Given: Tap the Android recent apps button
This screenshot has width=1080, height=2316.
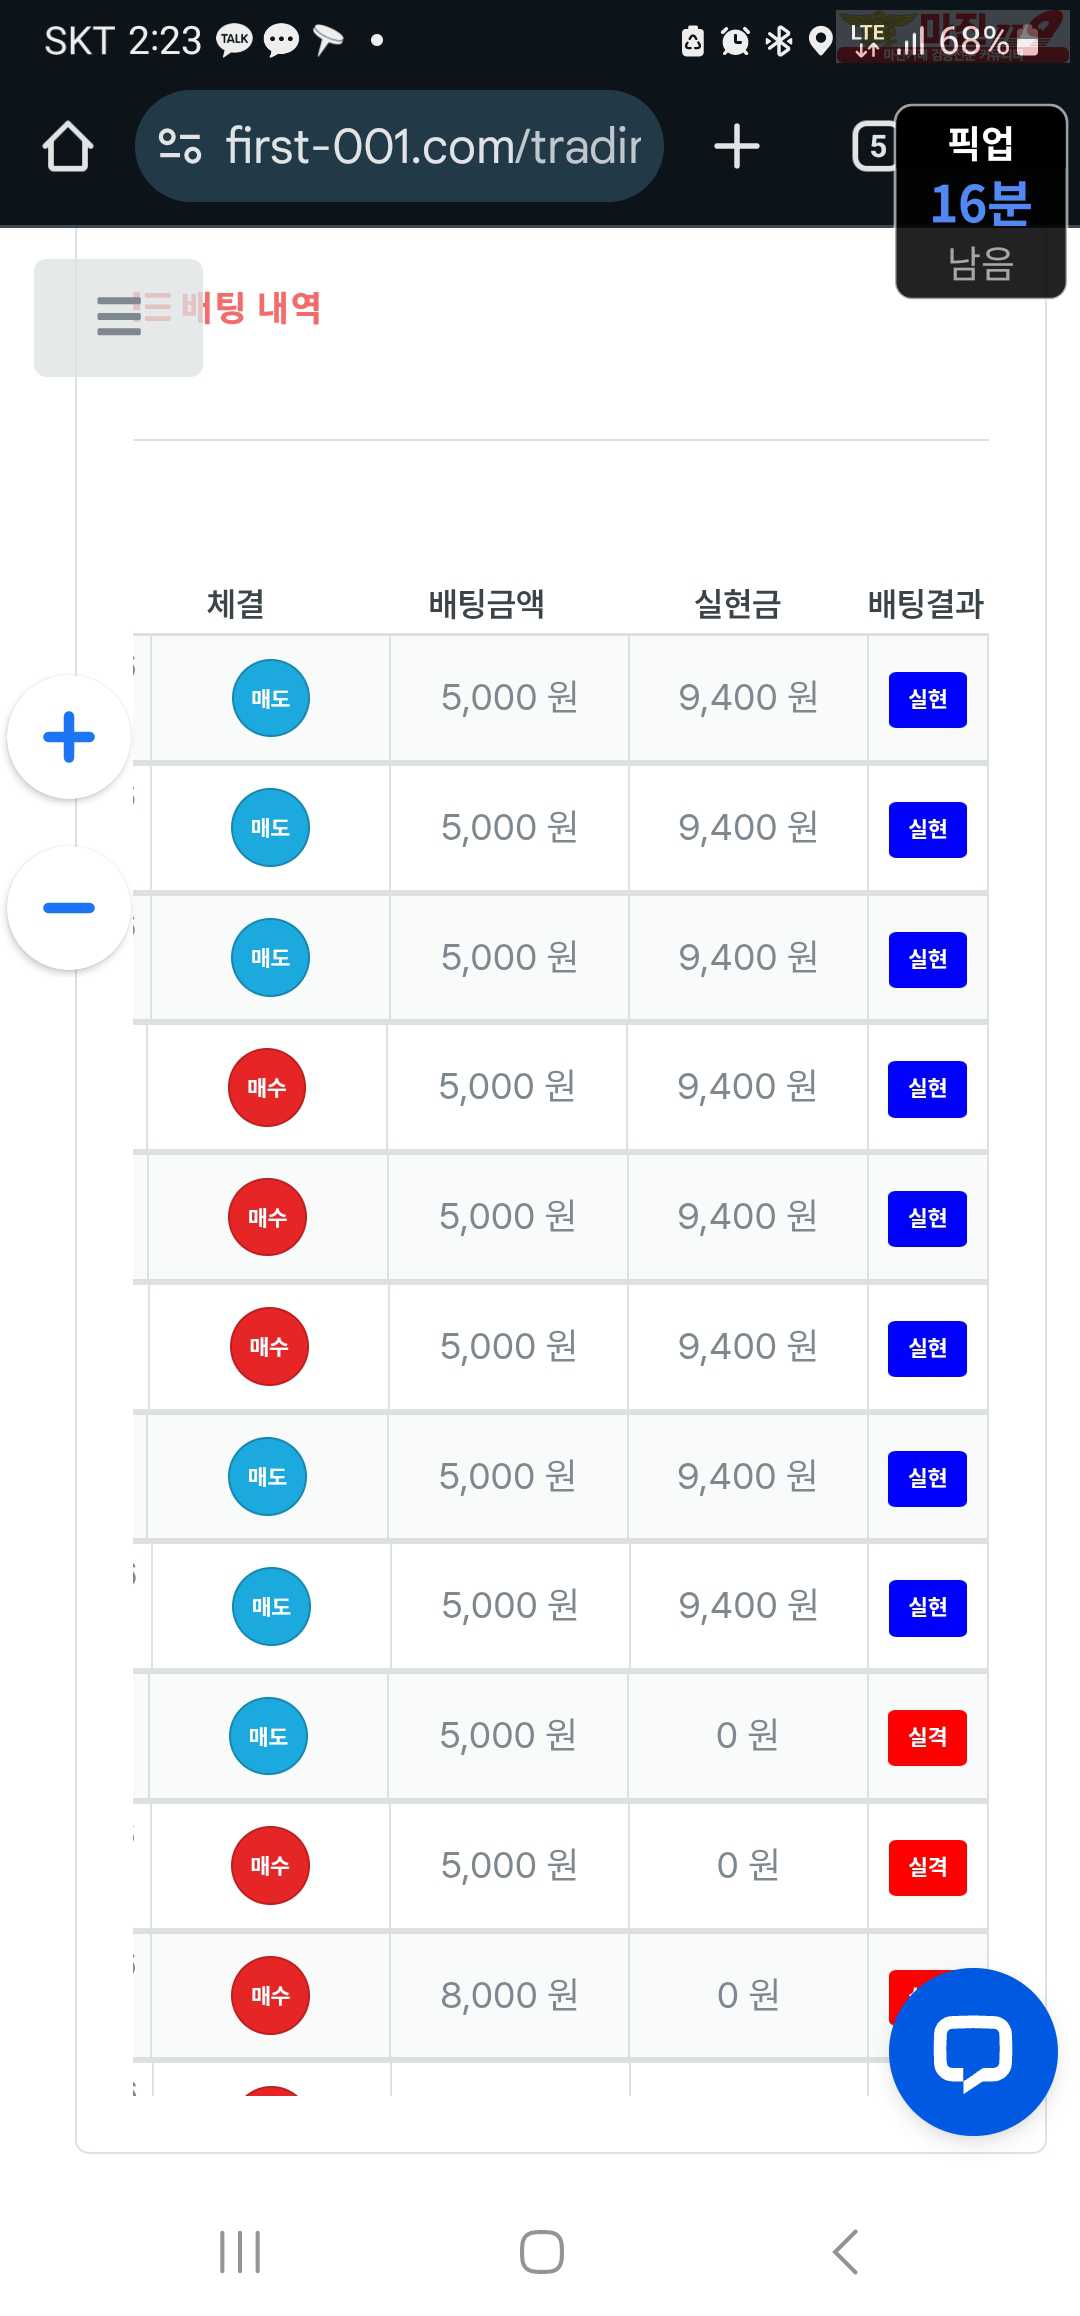Looking at the screenshot, I should coord(240,2252).
